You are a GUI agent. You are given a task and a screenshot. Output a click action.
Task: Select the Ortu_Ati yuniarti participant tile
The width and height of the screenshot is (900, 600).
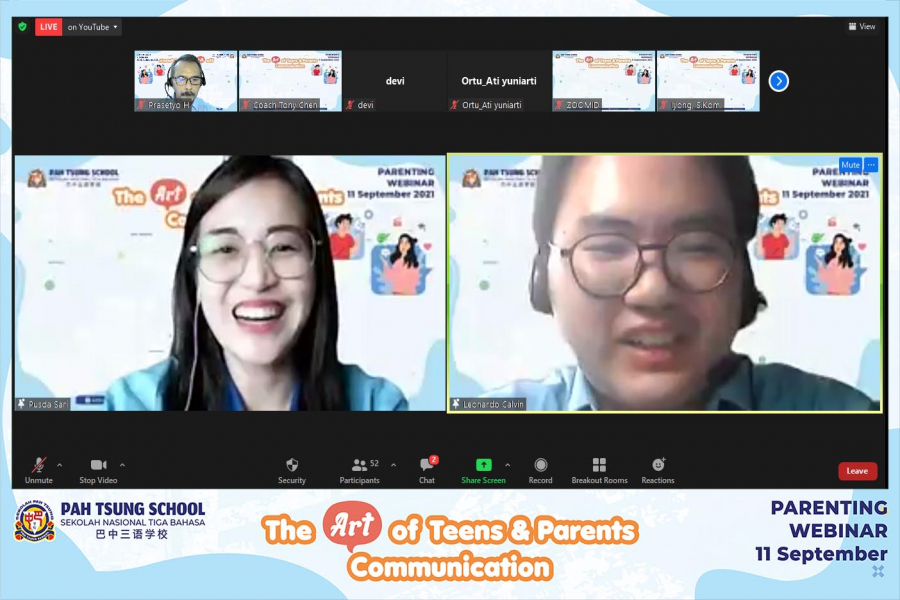(499, 81)
